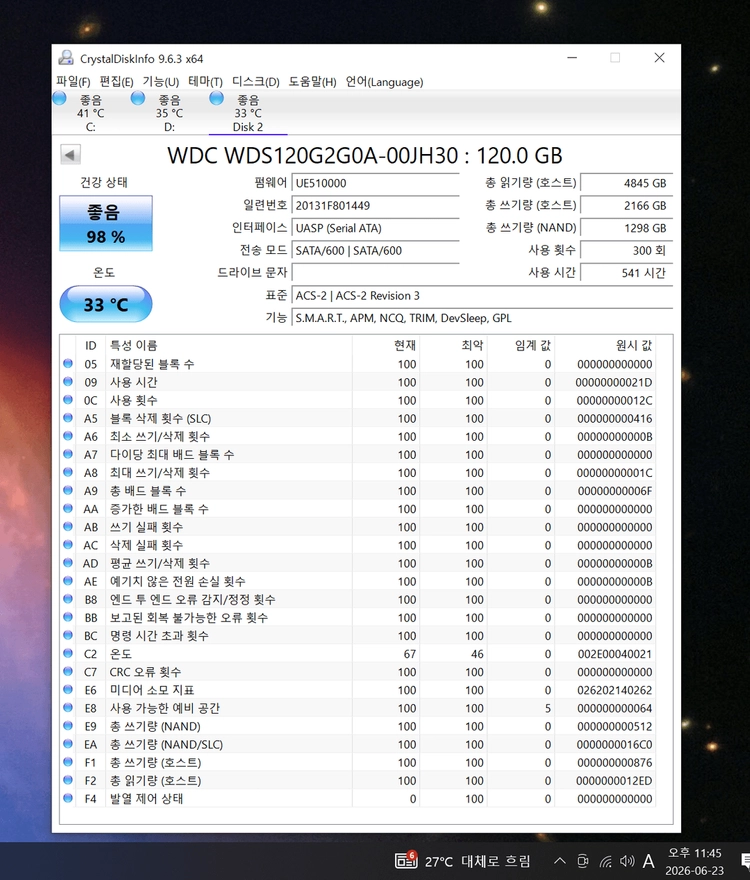Click the input language A indicator
750x880 pixels.
(x=648, y=861)
